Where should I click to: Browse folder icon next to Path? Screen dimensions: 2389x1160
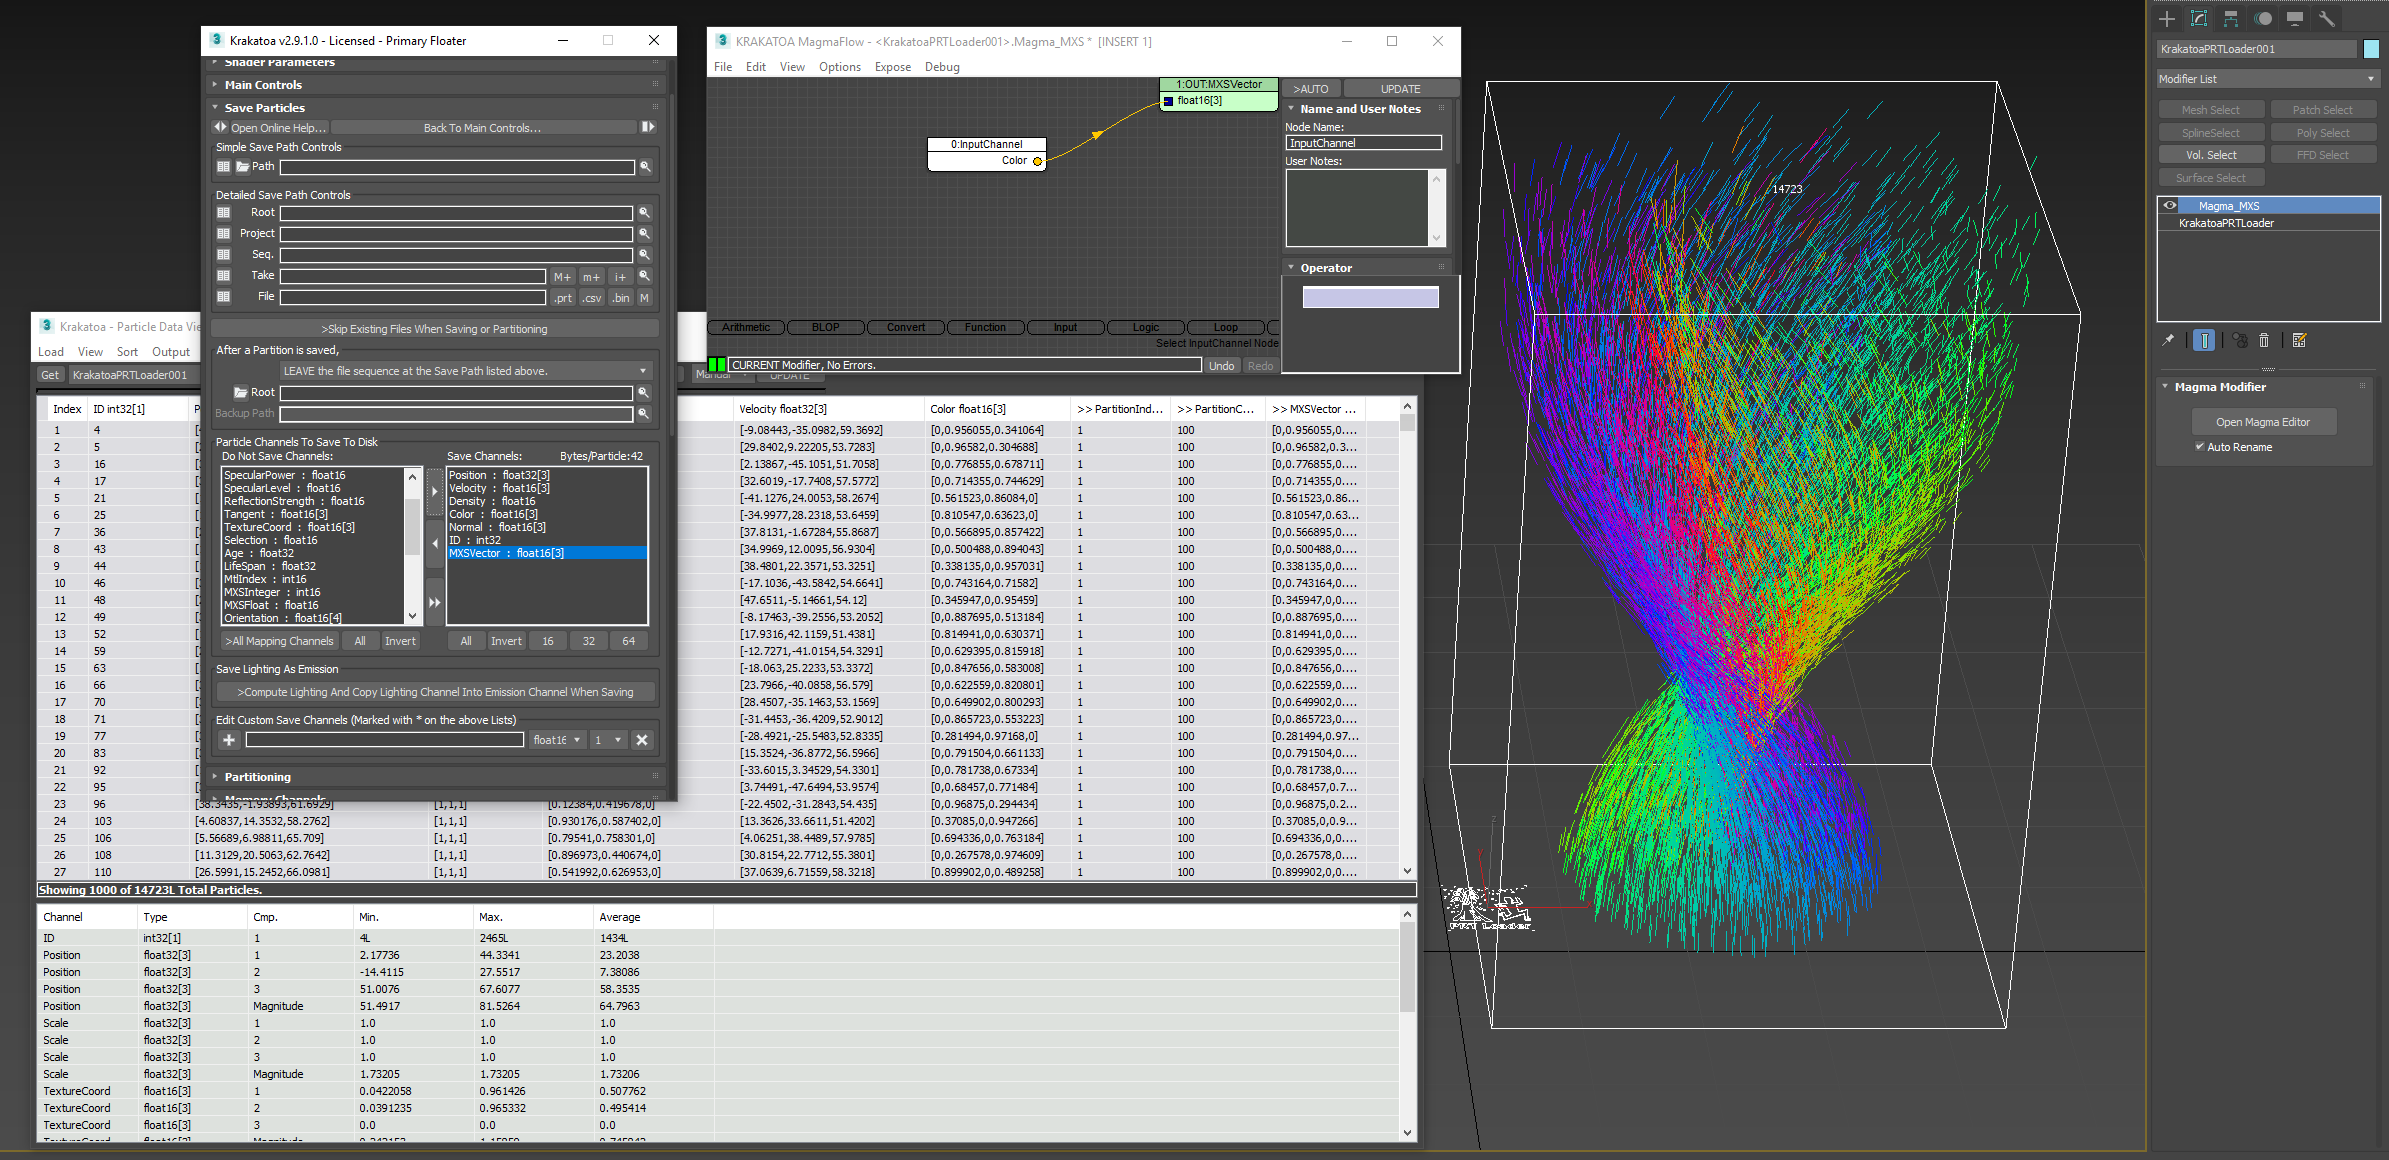[242, 167]
